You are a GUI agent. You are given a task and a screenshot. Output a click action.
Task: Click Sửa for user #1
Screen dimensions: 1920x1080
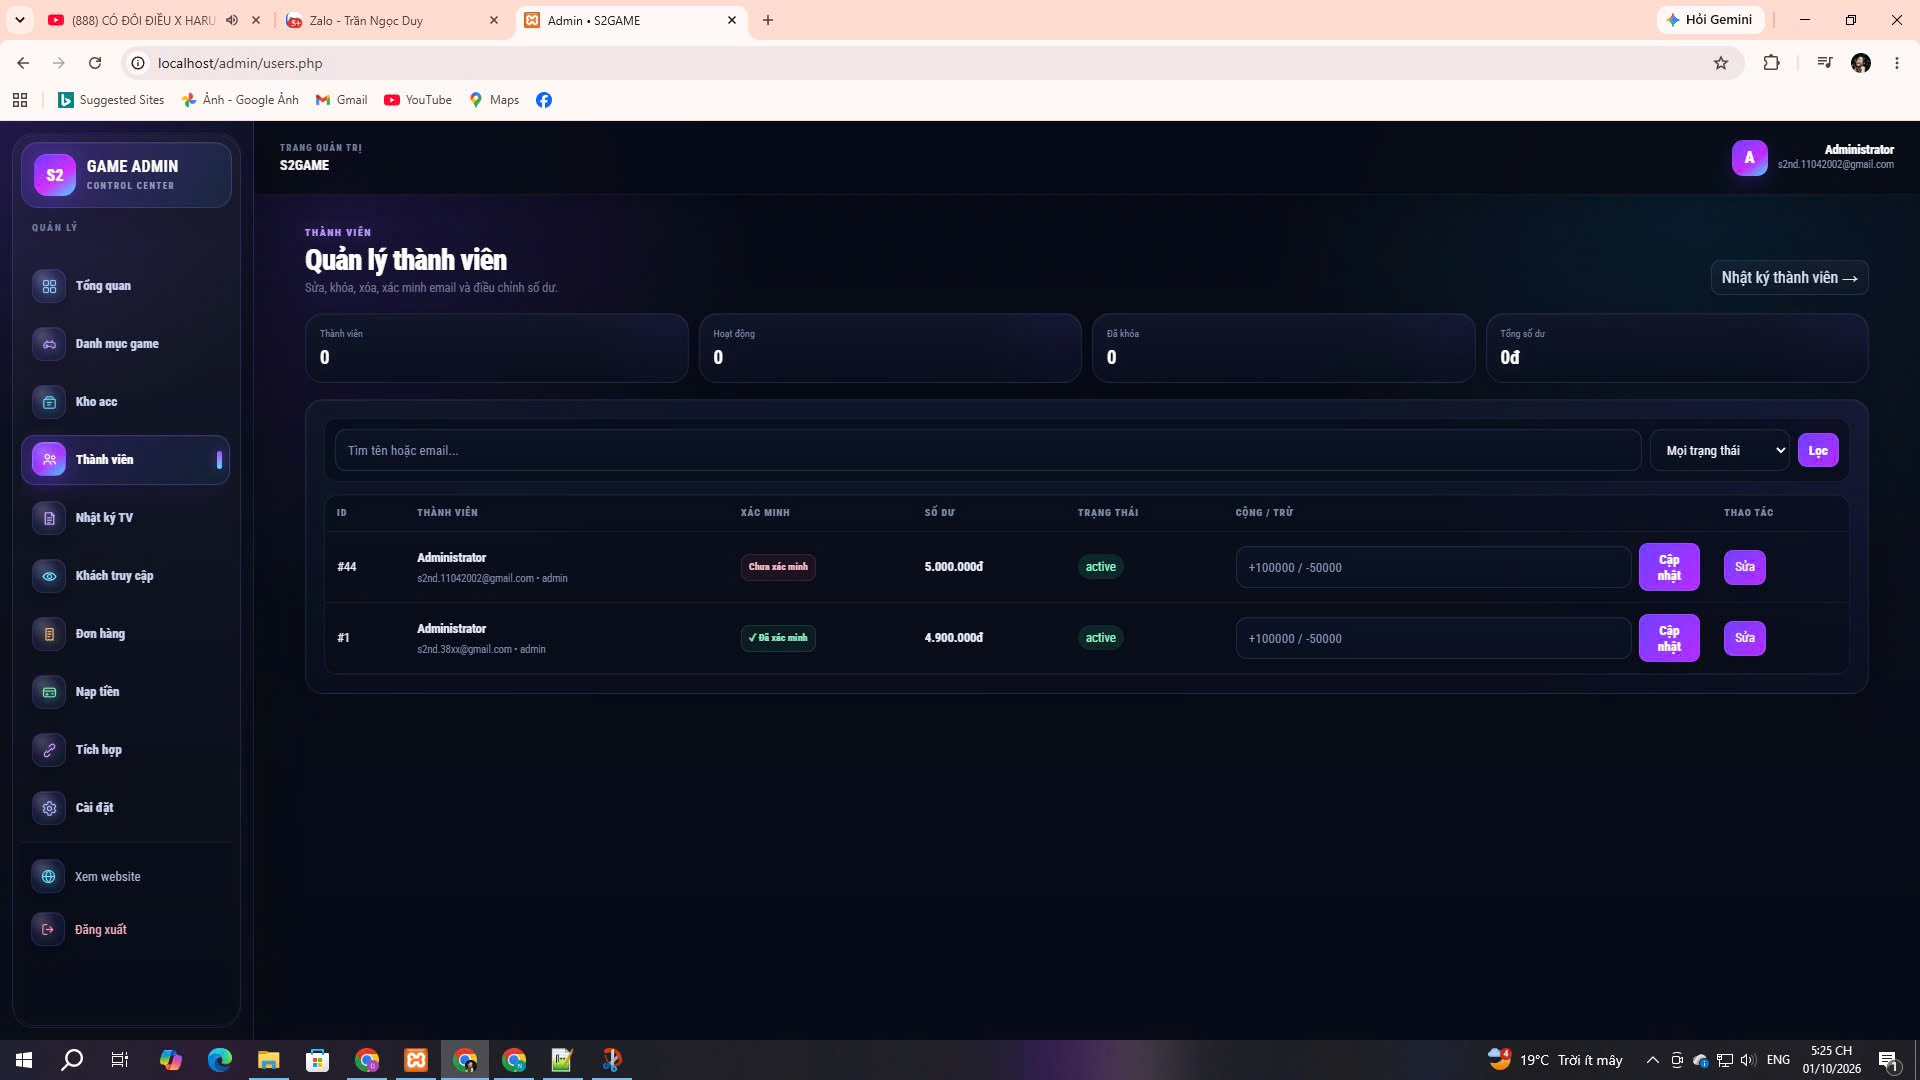tap(1745, 638)
